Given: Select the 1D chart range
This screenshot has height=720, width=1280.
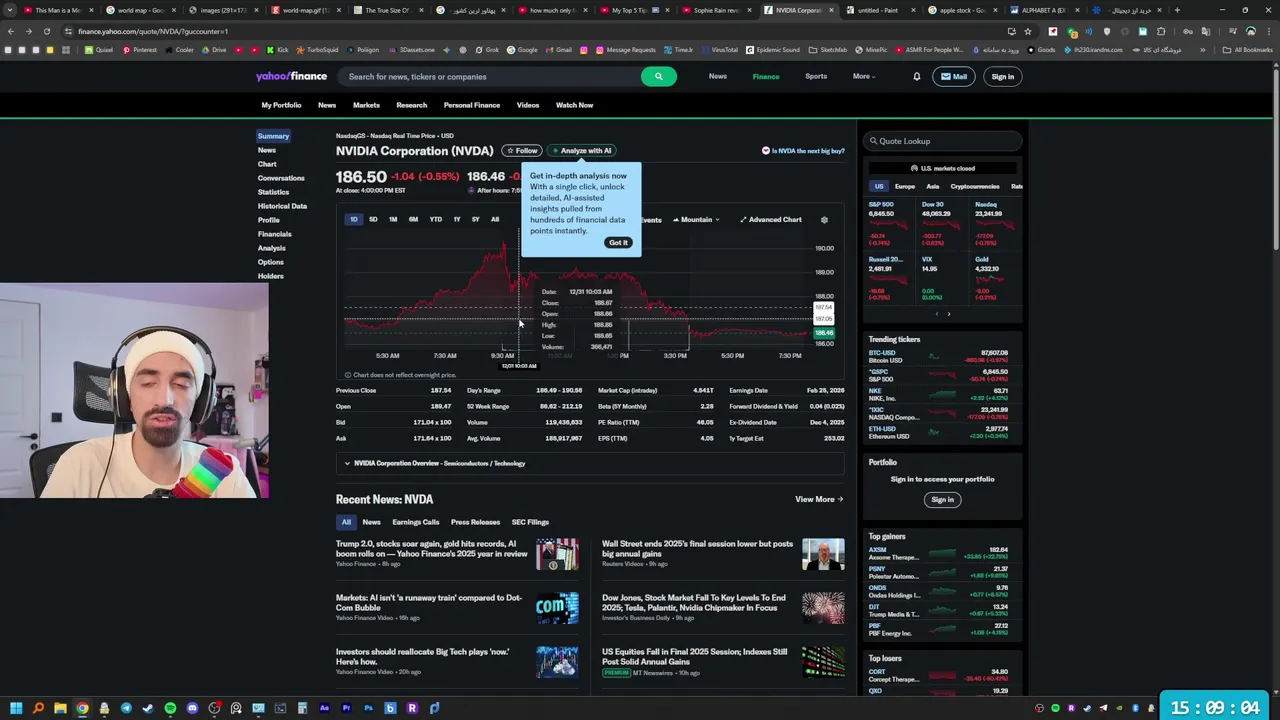Looking at the screenshot, I should (353, 220).
